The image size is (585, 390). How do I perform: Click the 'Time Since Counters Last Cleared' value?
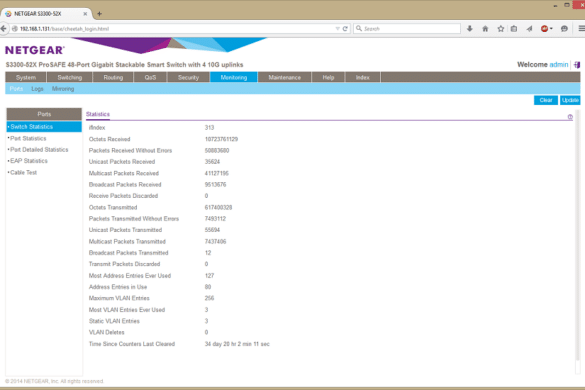237,344
